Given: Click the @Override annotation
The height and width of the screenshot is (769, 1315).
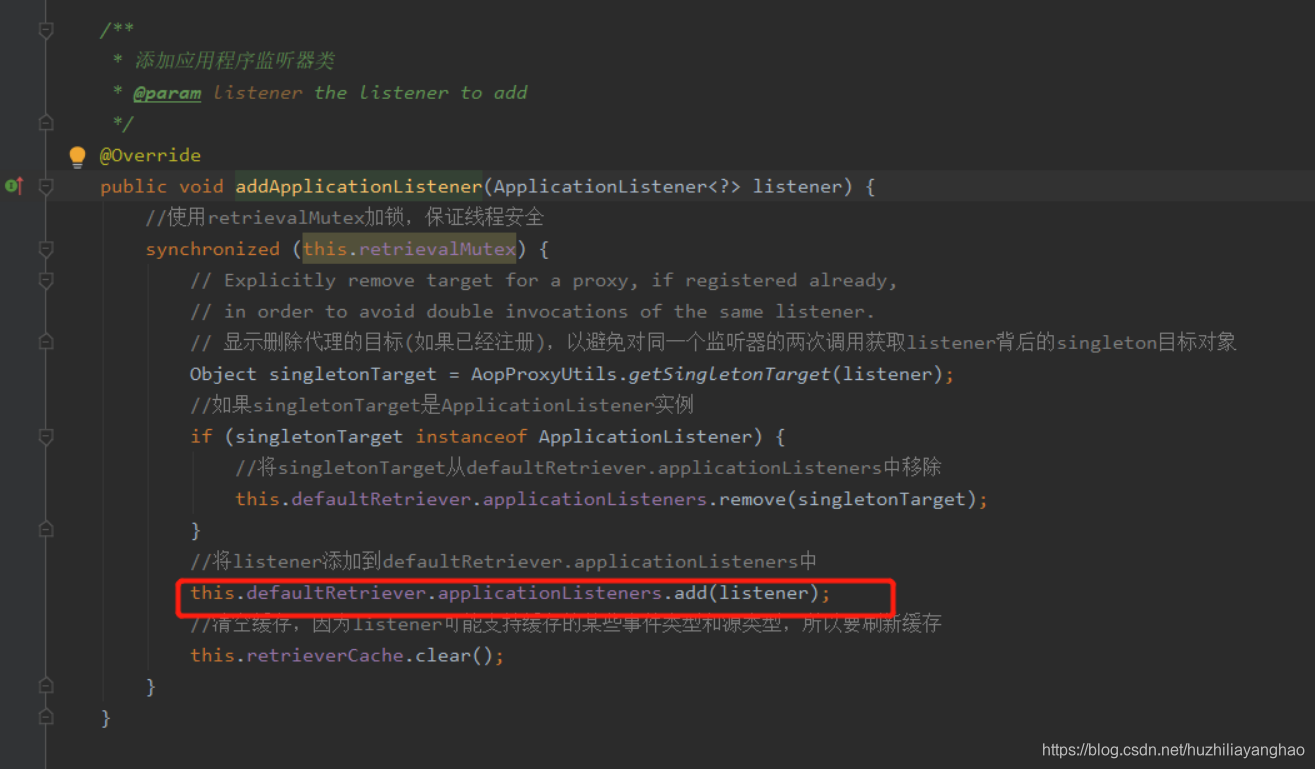Looking at the screenshot, I should click(x=150, y=155).
